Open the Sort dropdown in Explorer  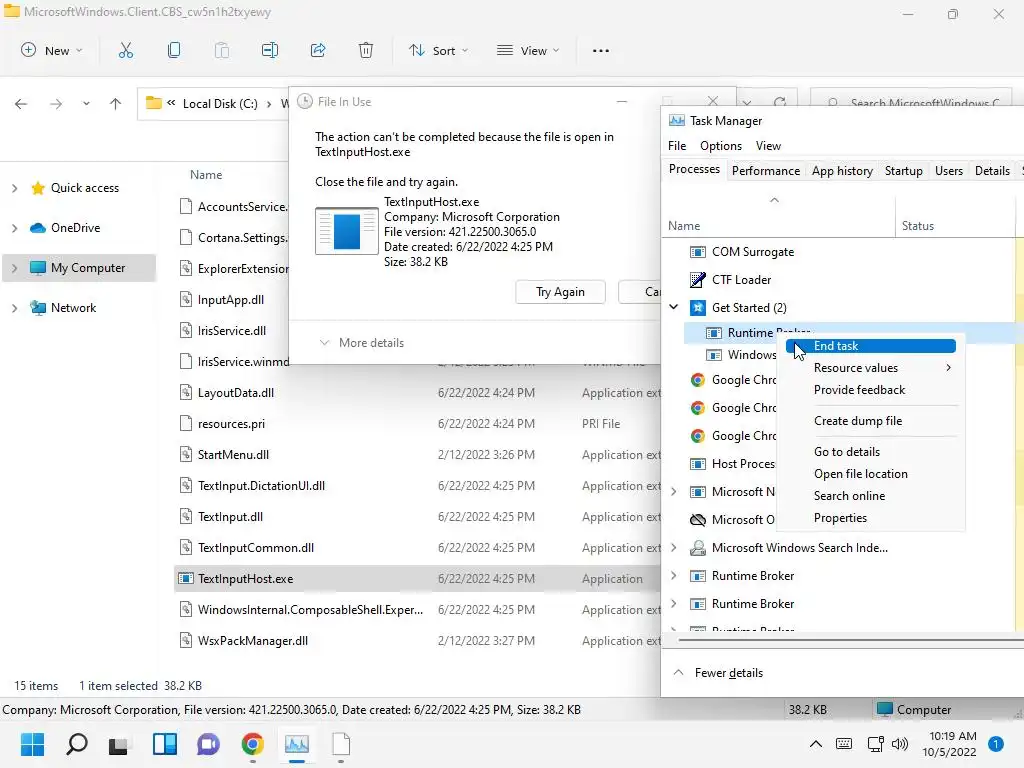pos(438,50)
